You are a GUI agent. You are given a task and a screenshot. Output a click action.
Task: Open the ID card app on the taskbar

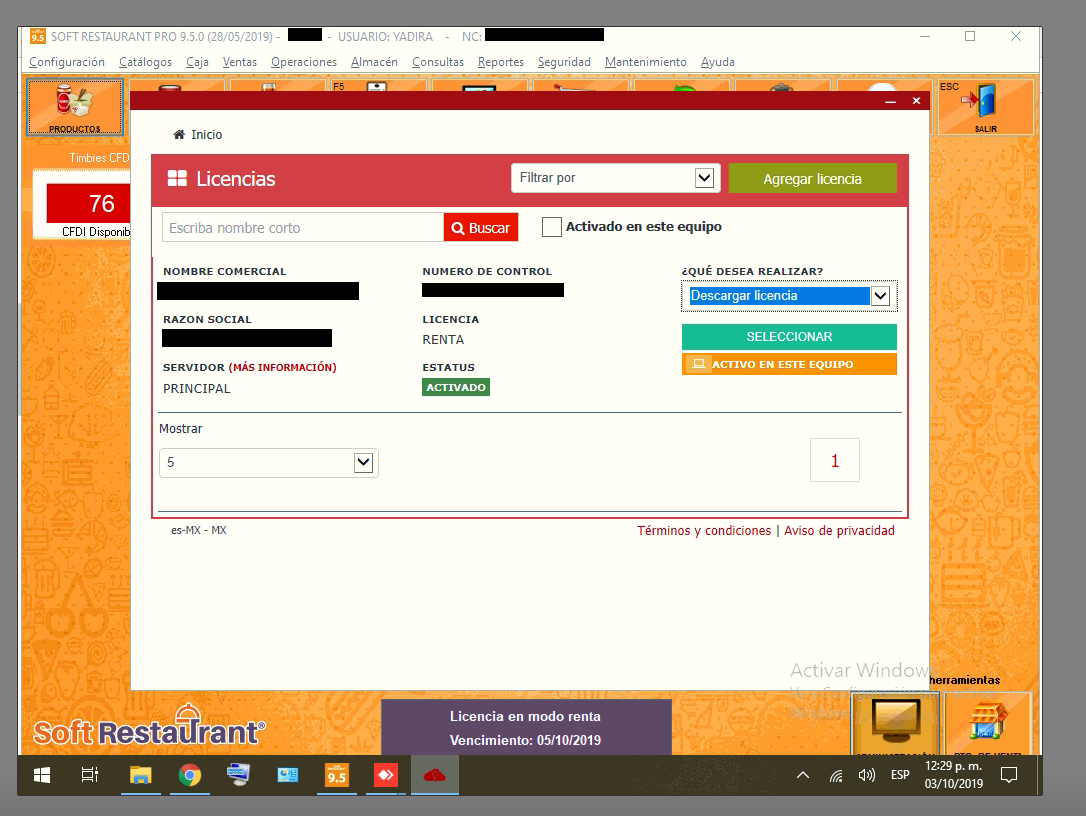[x=288, y=775]
